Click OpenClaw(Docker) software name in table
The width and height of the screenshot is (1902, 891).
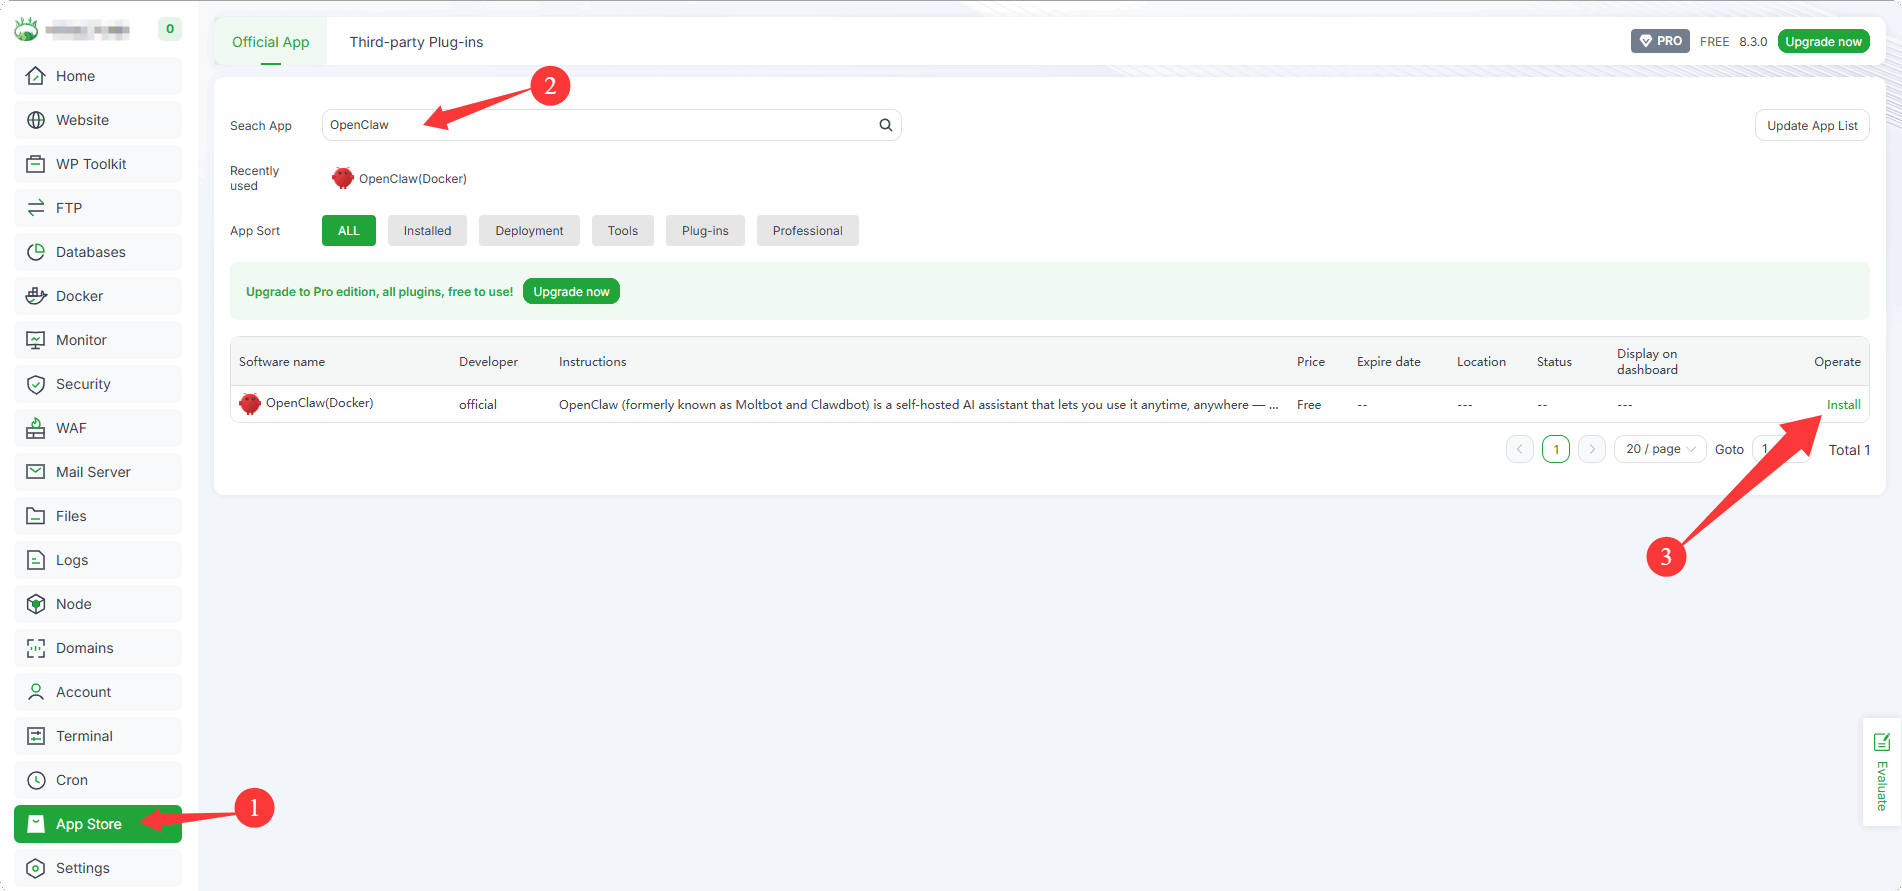pyautogui.click(x=320, y=403)
